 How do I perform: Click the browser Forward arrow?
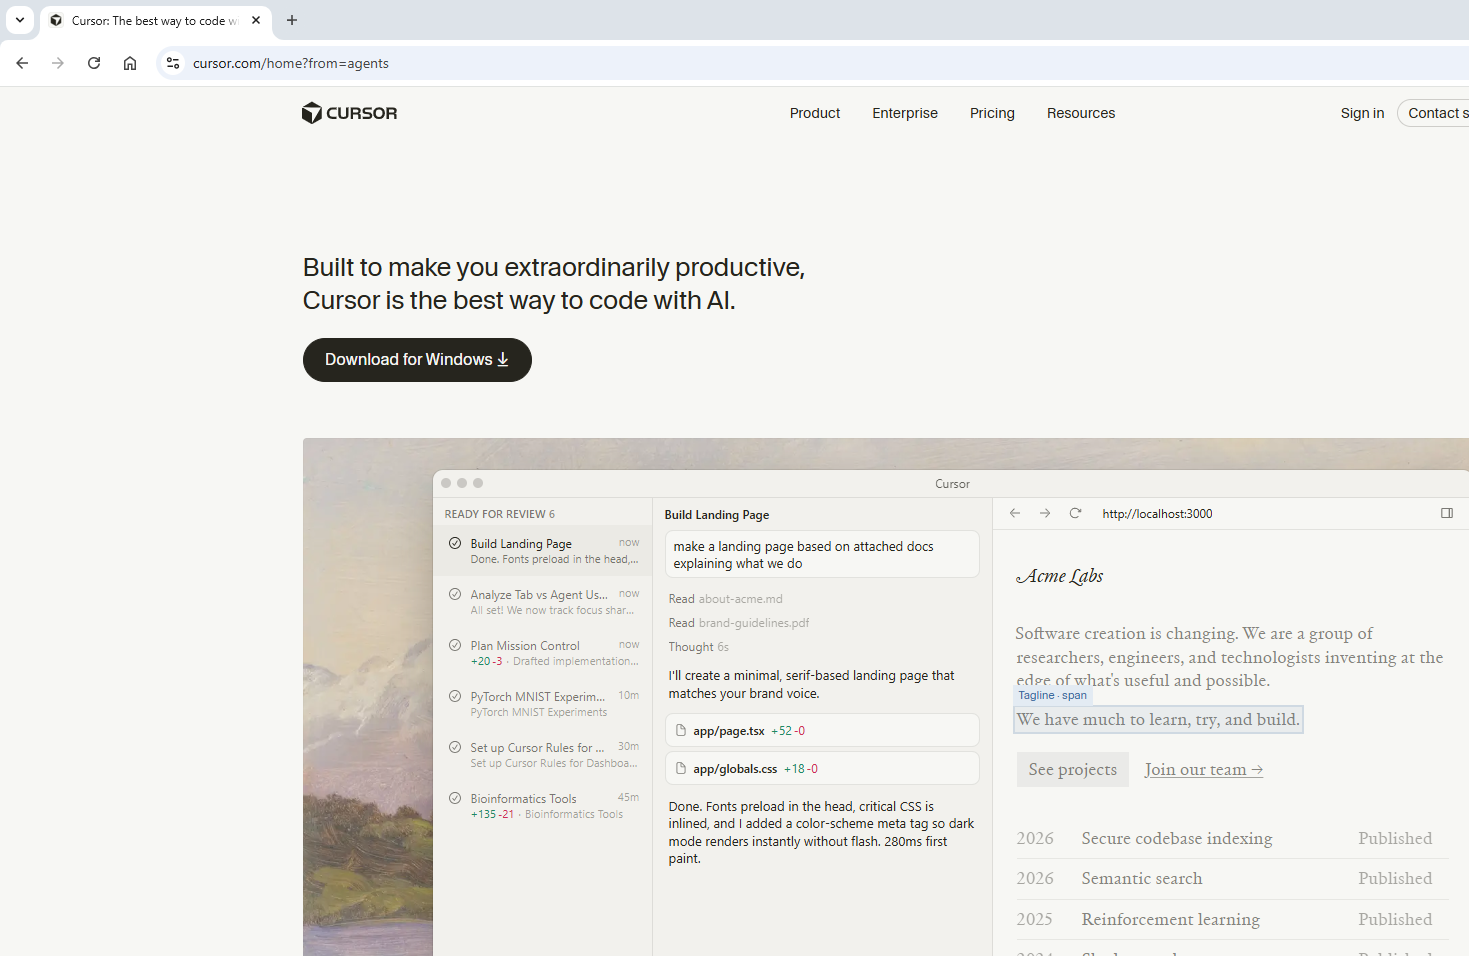point(58,63)
